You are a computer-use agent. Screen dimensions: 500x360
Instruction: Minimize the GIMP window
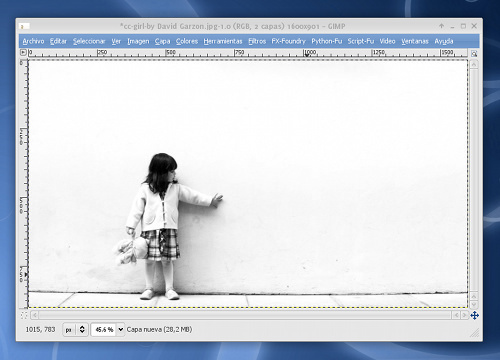tap(452, 26)
